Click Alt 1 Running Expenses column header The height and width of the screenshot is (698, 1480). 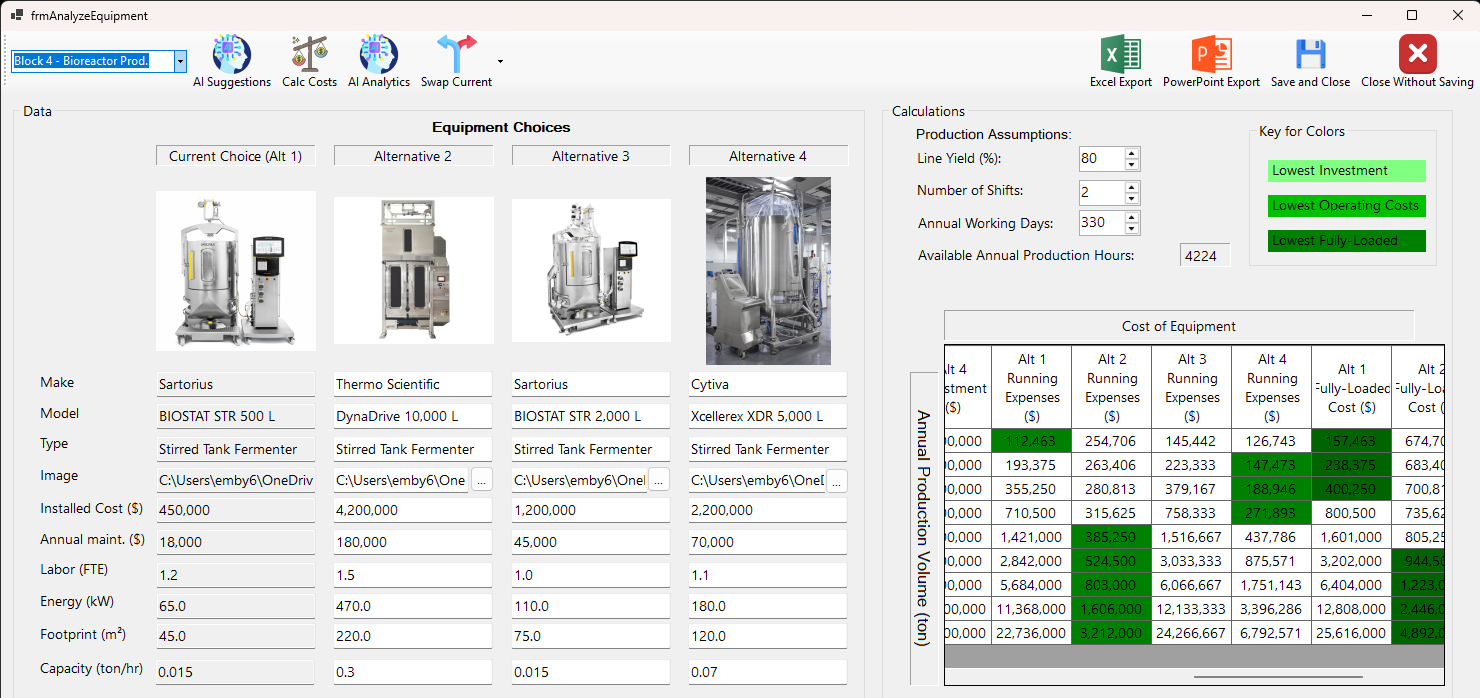tap(1032, 387)
